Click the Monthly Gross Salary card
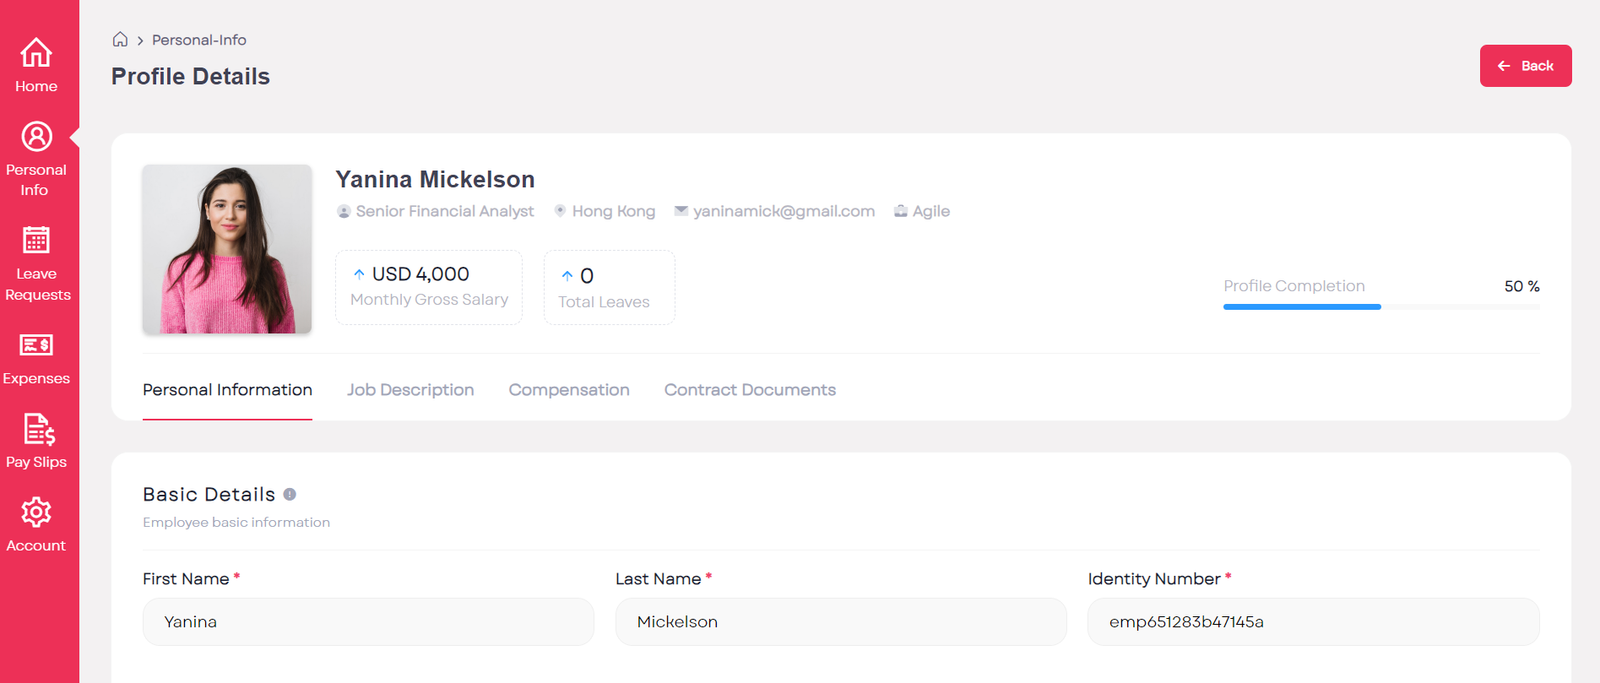Image resolution: width=1600 pixels, height=683 pixels. pyautogui.click(x=428, y=287)
